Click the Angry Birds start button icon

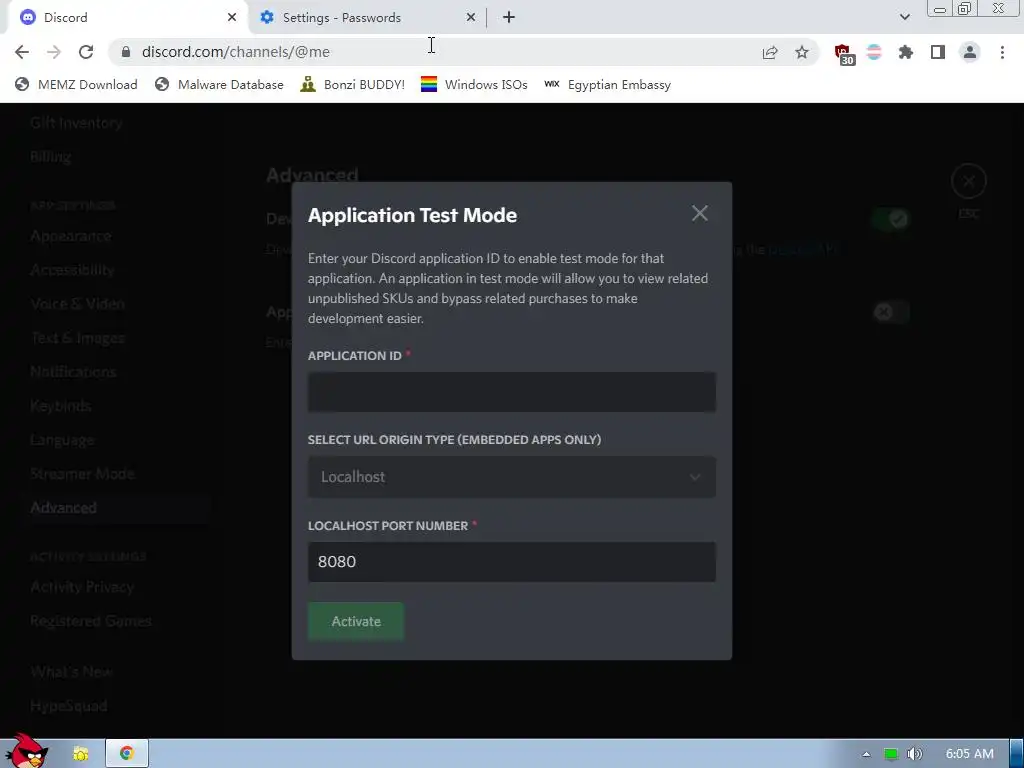(27, 751)
